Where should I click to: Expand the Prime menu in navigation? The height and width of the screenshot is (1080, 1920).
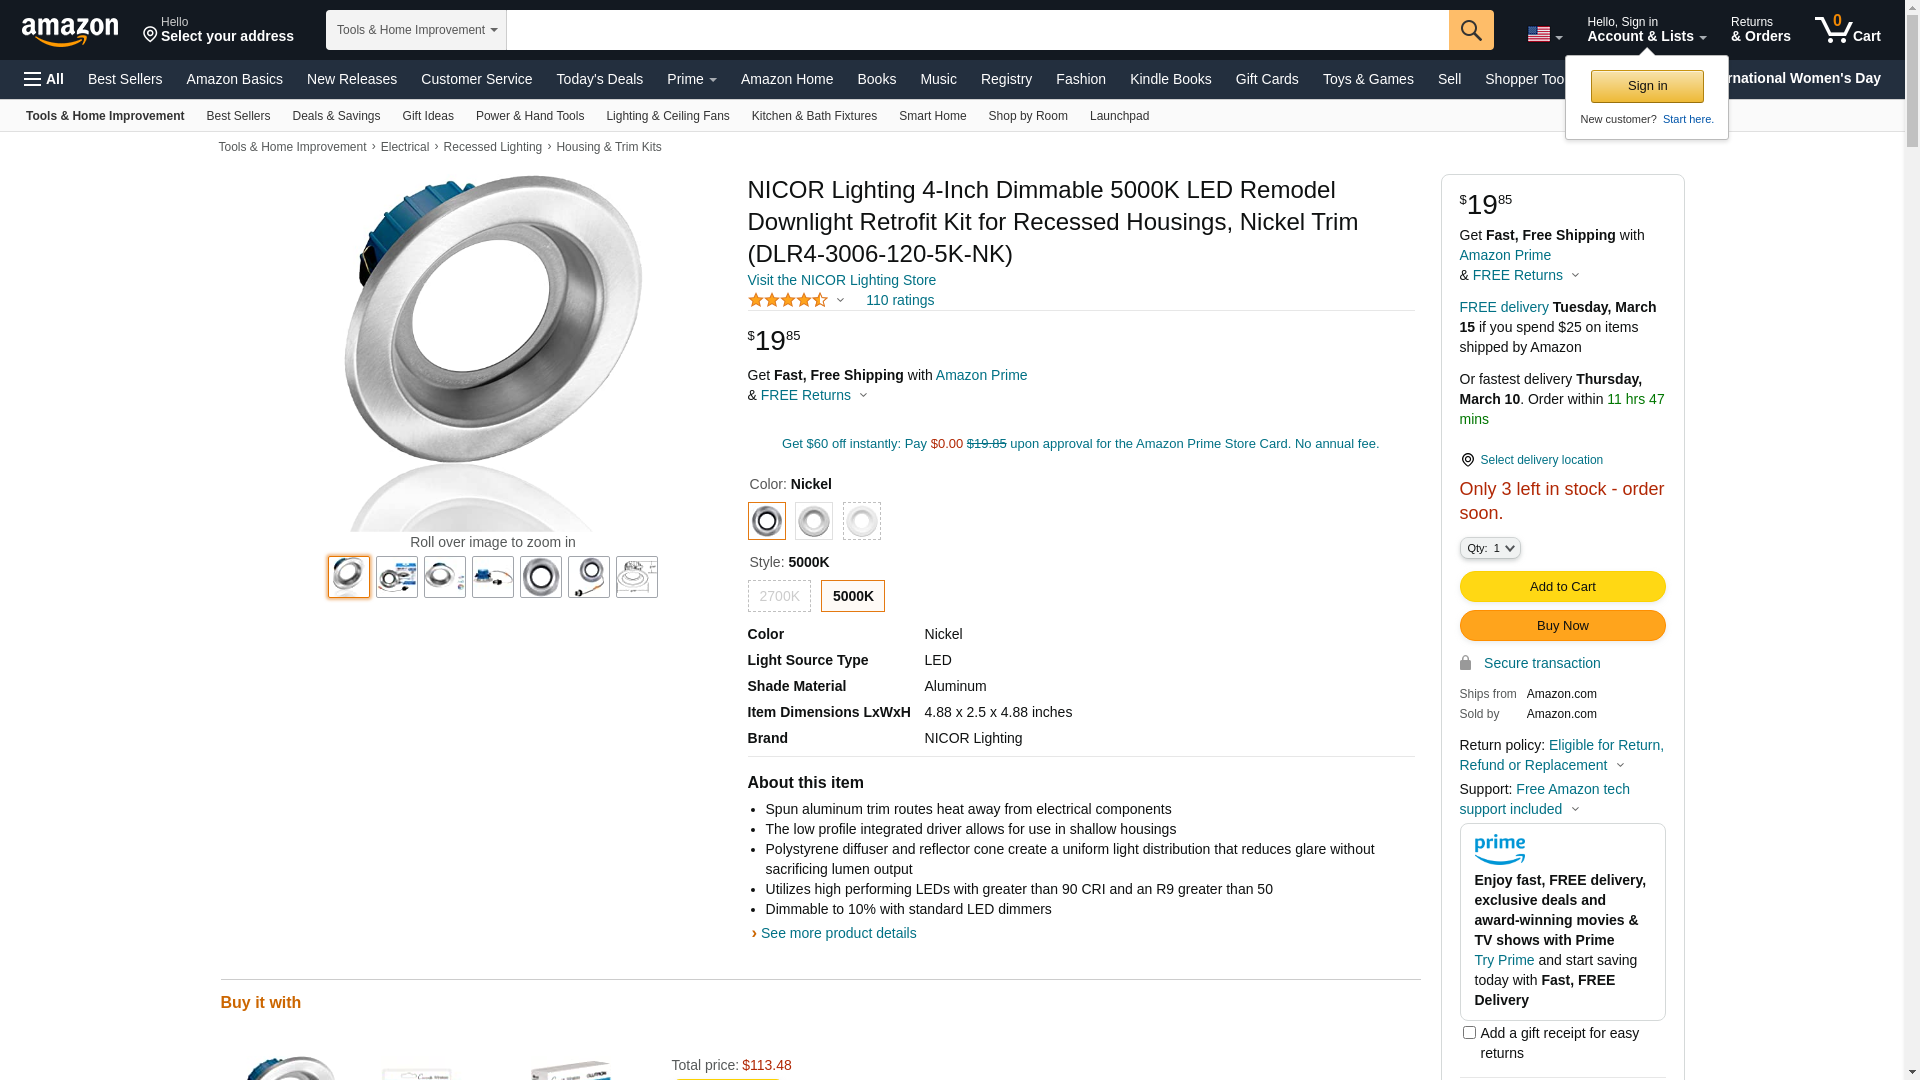tap(691, 79)
